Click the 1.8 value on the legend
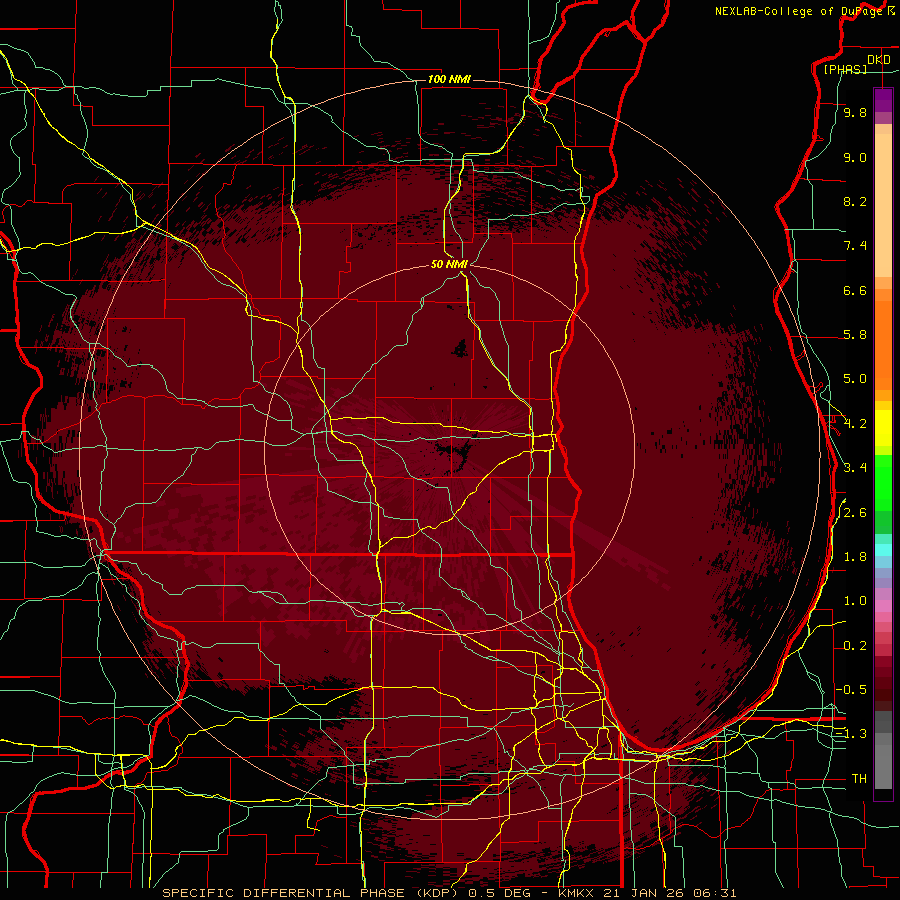 coord(855,557)
